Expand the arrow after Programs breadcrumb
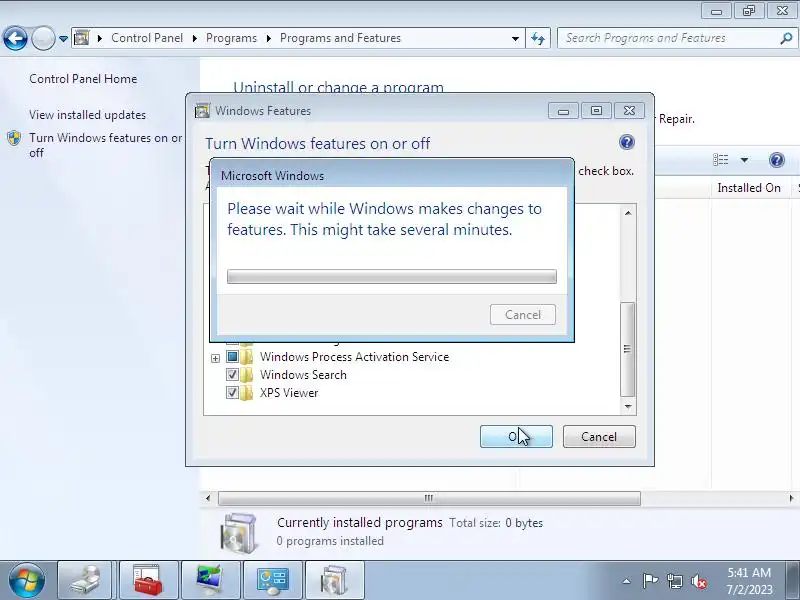800x600 pixels. (268, 38)
